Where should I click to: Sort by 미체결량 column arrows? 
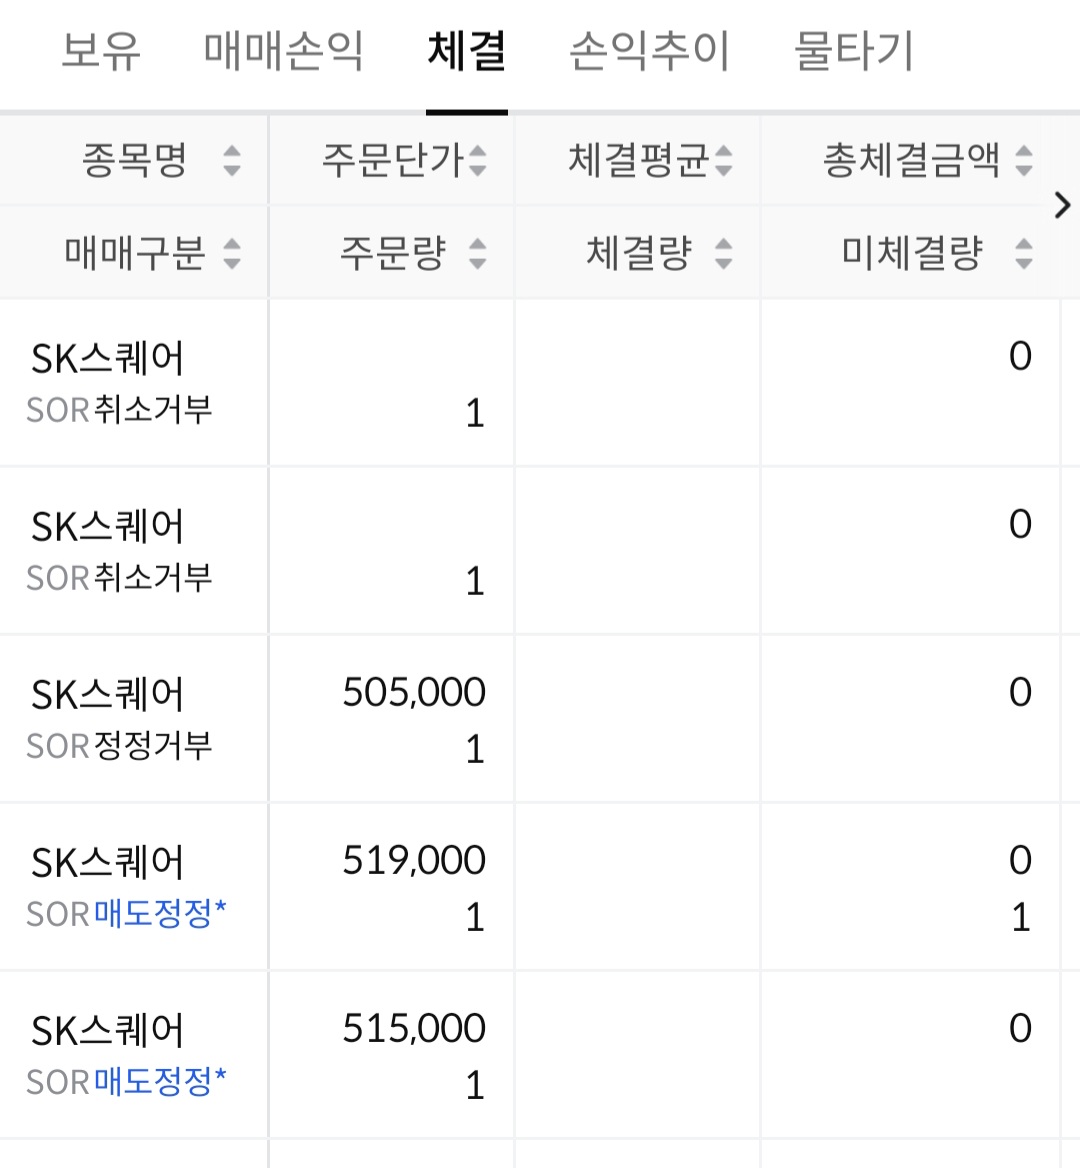[x=1024, y=253]
